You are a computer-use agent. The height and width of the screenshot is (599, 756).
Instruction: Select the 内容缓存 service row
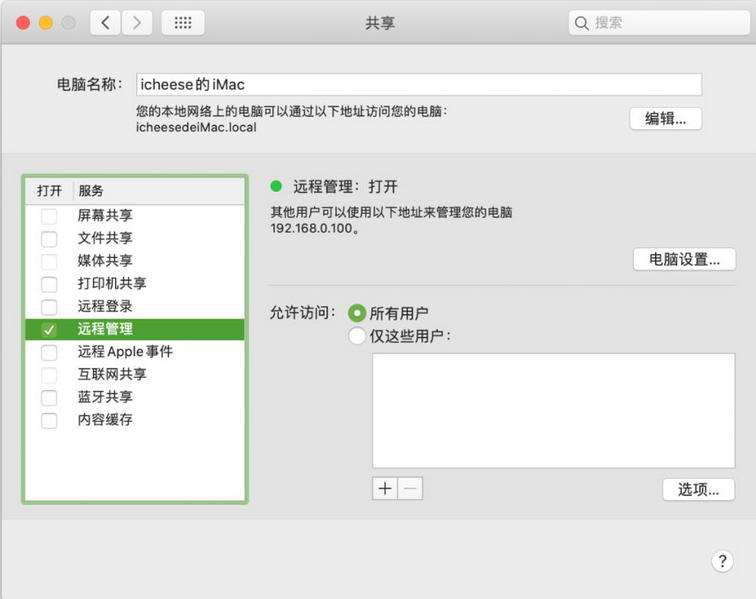135,420
